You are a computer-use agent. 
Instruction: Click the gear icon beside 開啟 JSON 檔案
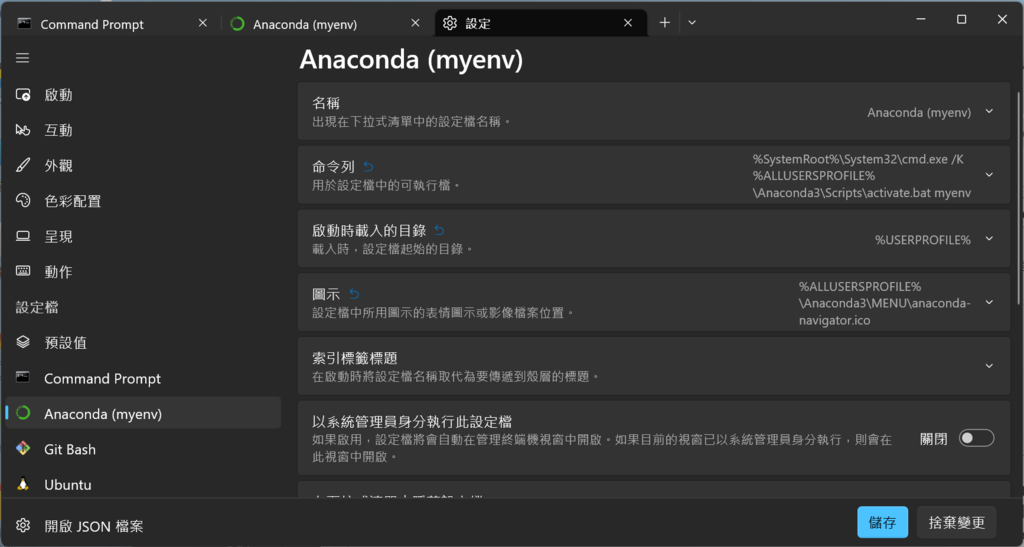[23, 525]
